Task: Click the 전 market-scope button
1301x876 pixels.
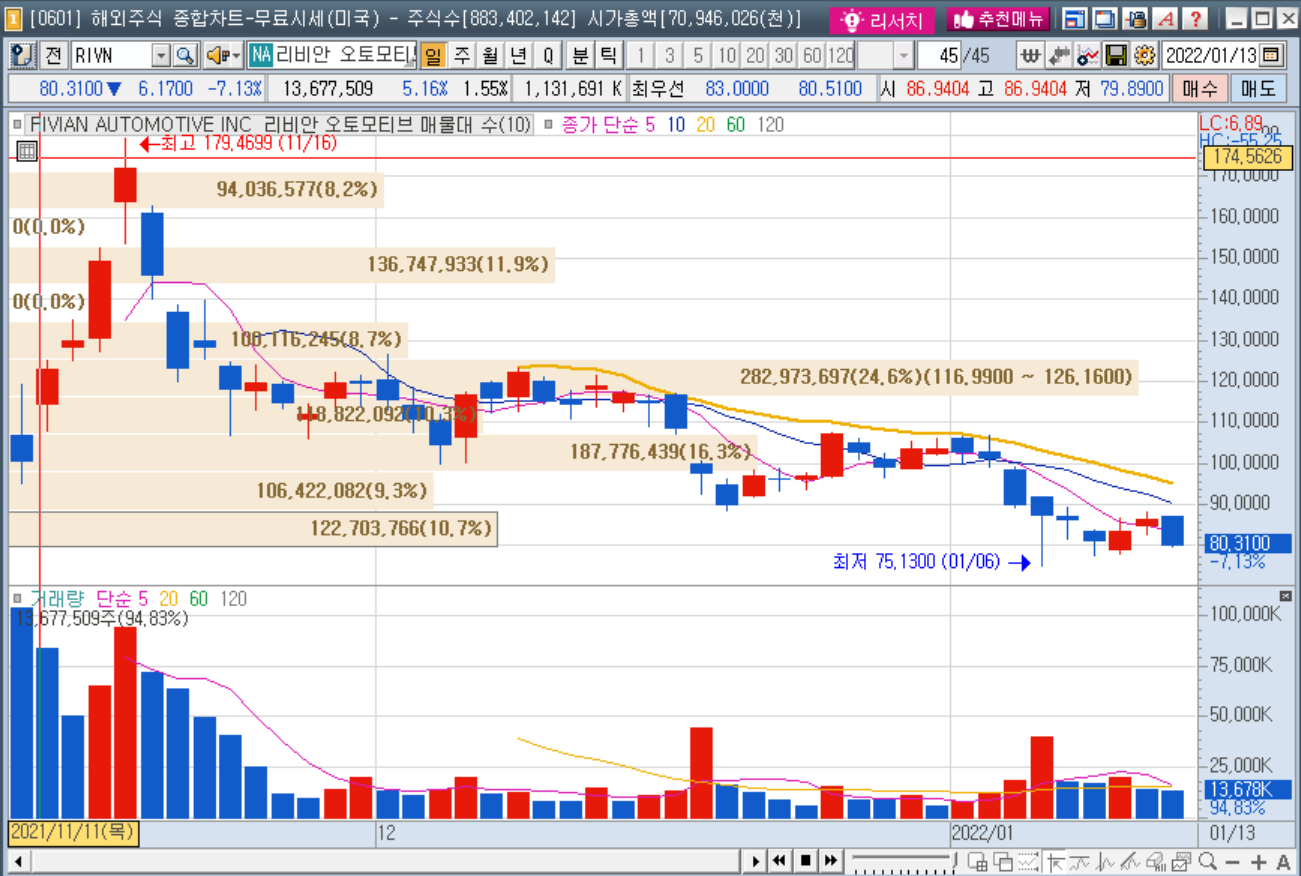Action: pos(53,55)
